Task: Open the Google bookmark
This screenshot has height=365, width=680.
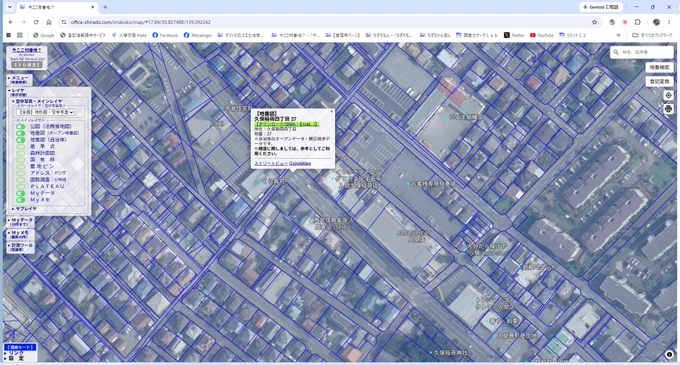Action: pos(44,35)
